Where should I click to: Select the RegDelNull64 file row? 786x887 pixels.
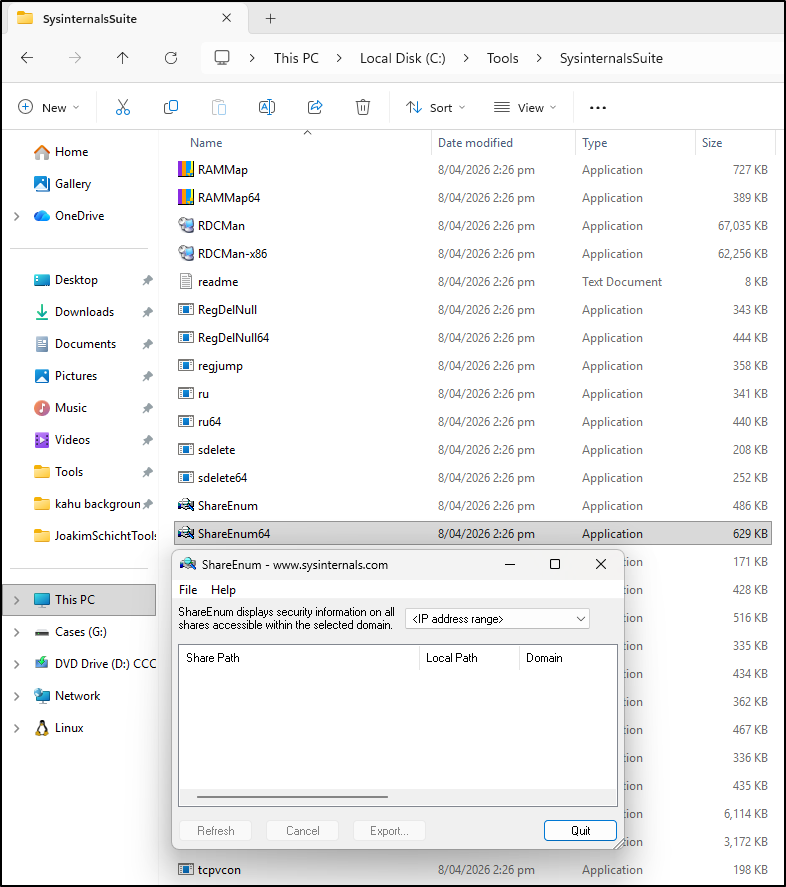point(473,338)
